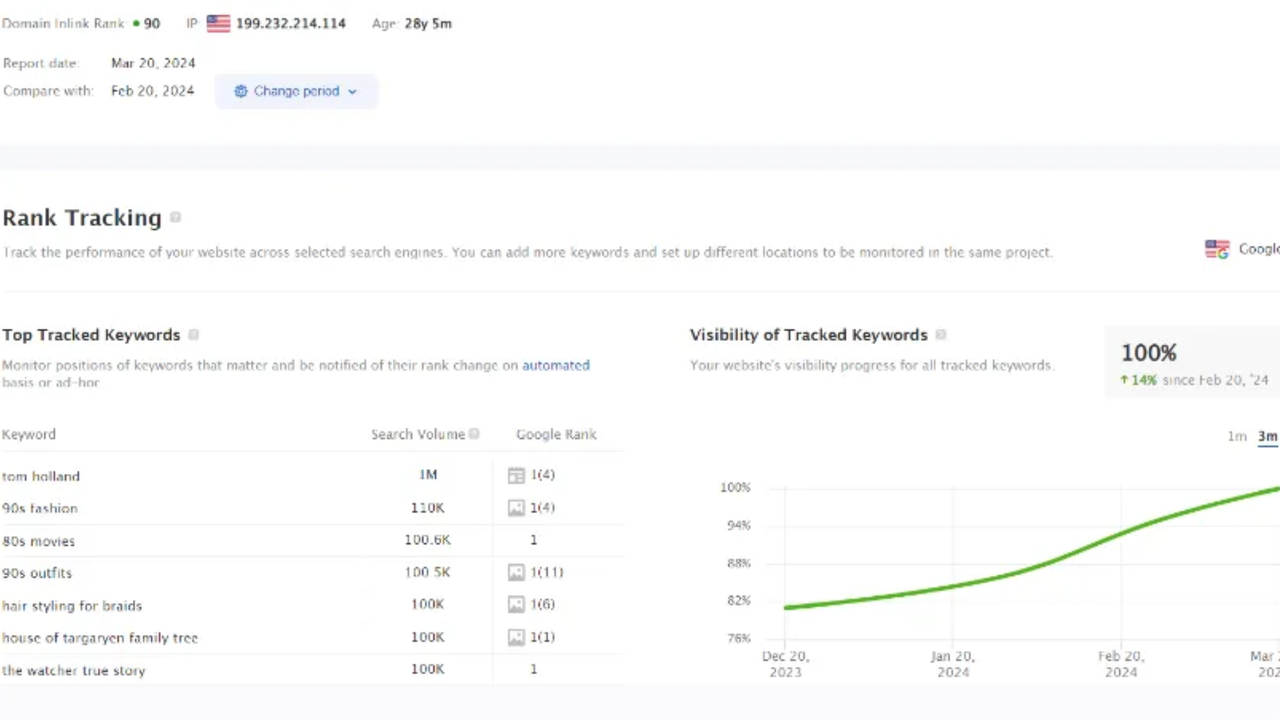
Task: Click image icon in house of targaryen row
Action: 516,637
